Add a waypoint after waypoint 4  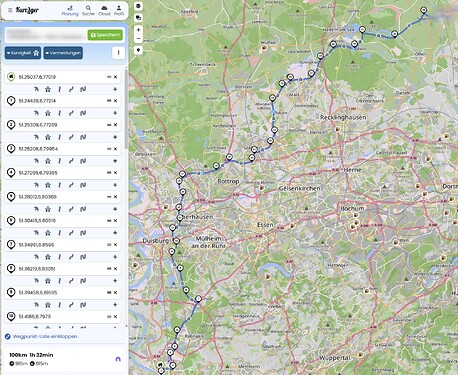[x=115, y=185]
